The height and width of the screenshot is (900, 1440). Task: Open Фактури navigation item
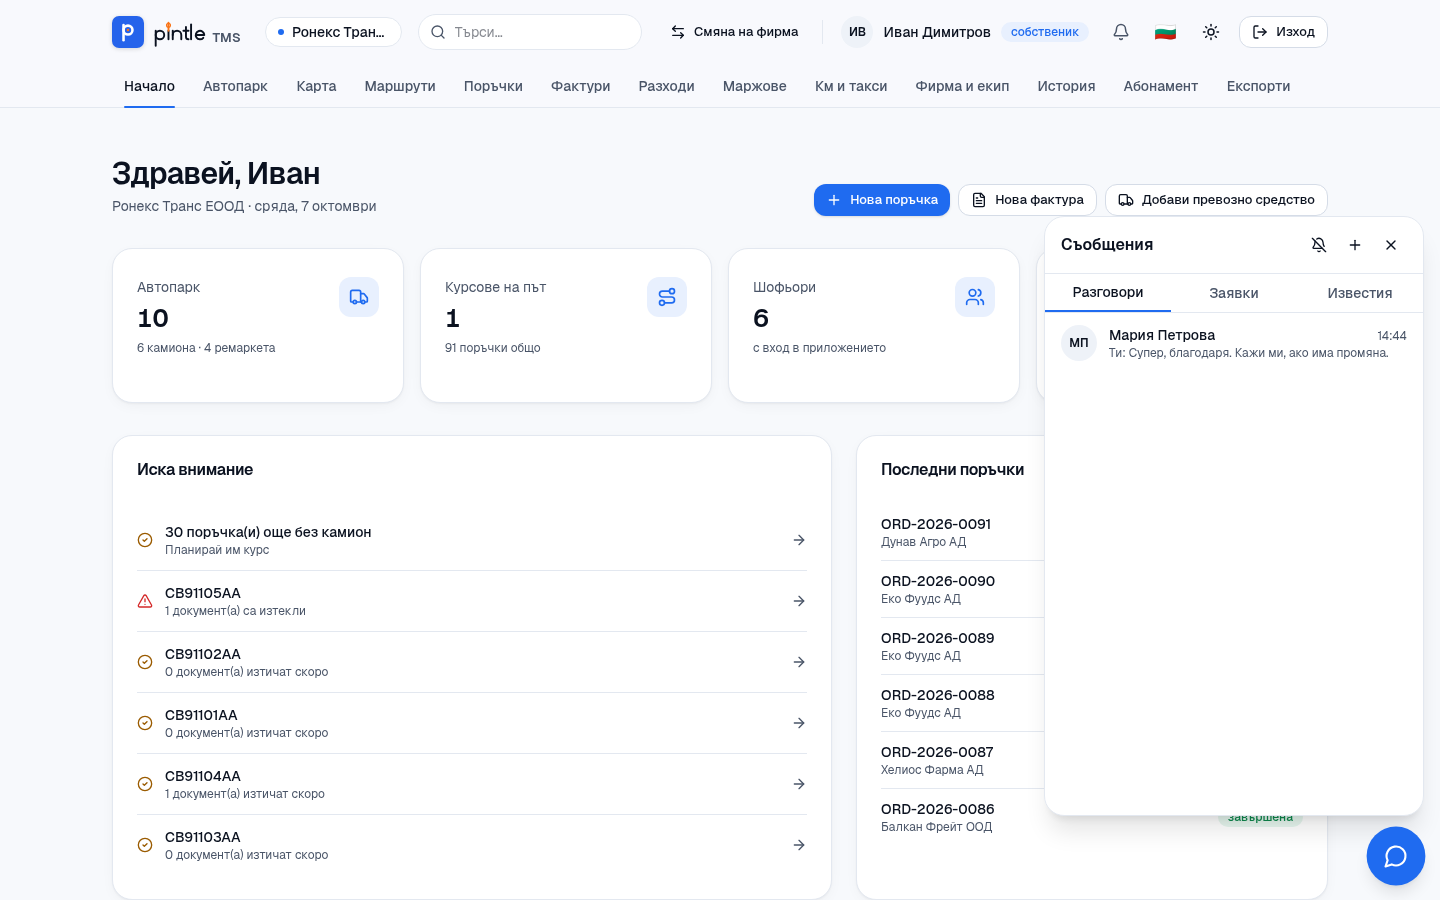click(581, 86)
